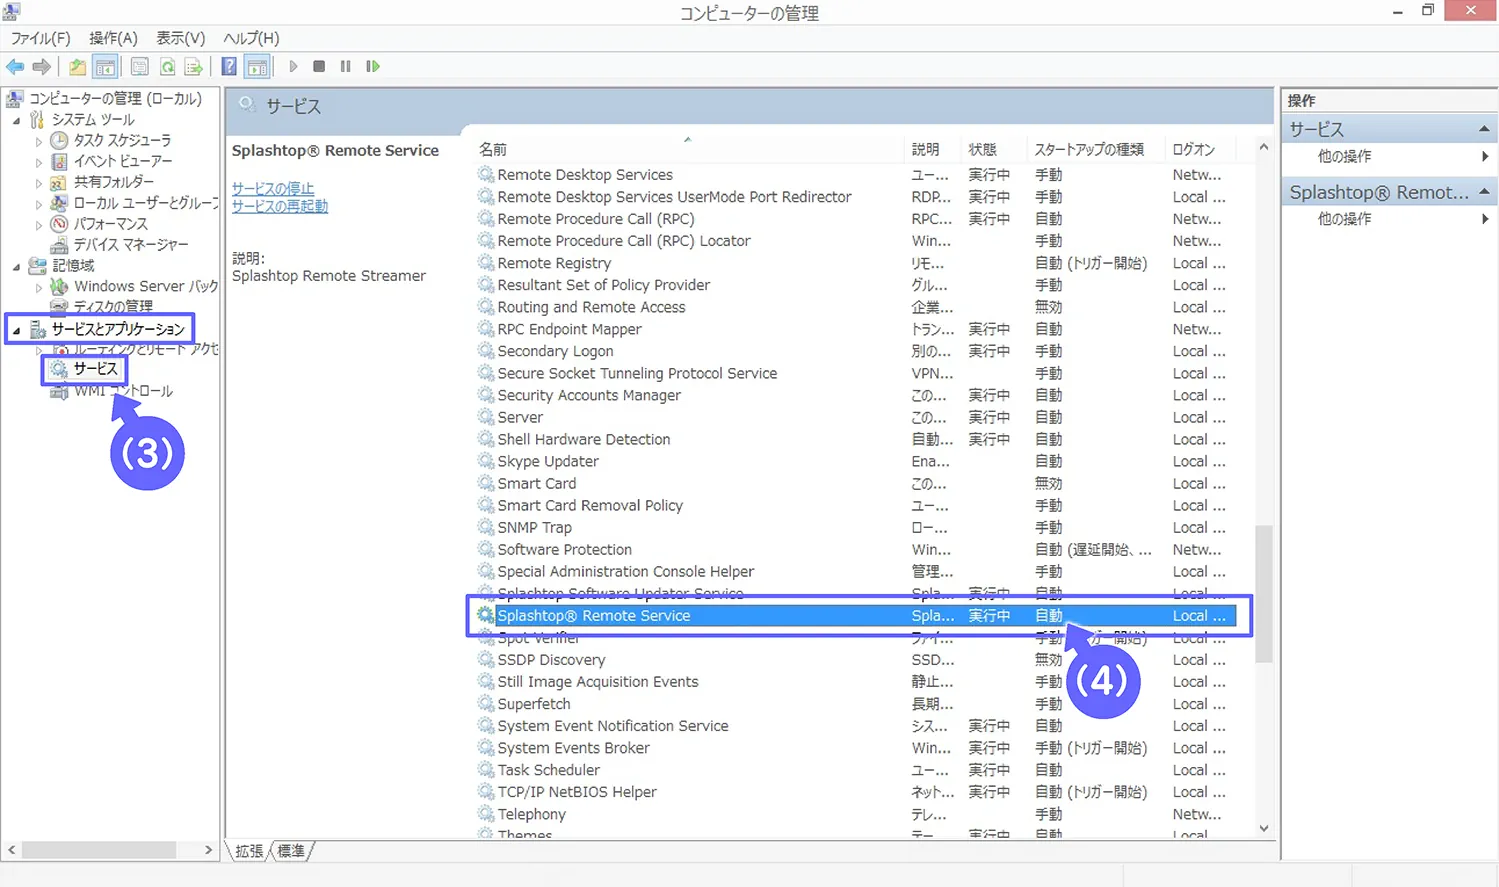
Task: Collapse the システム ツール tree node
Action: [x=15, y=121]
